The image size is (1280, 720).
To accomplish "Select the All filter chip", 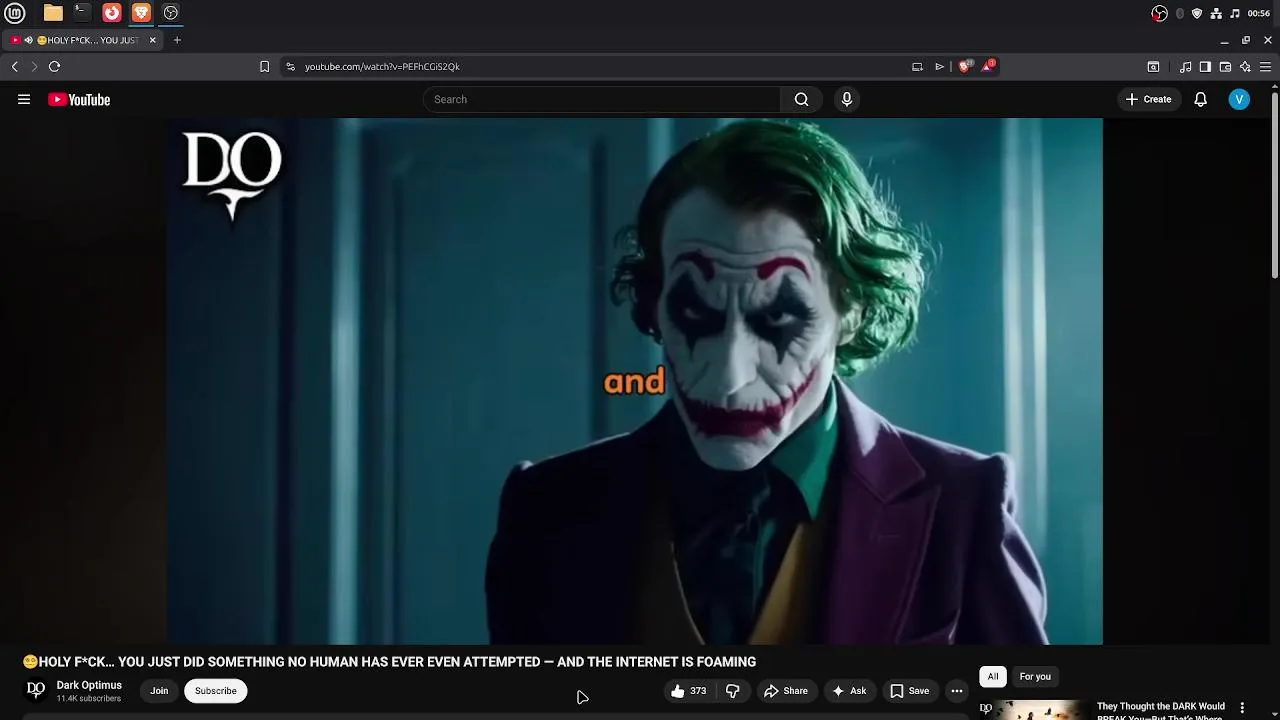I will click(x=993, y=677).
